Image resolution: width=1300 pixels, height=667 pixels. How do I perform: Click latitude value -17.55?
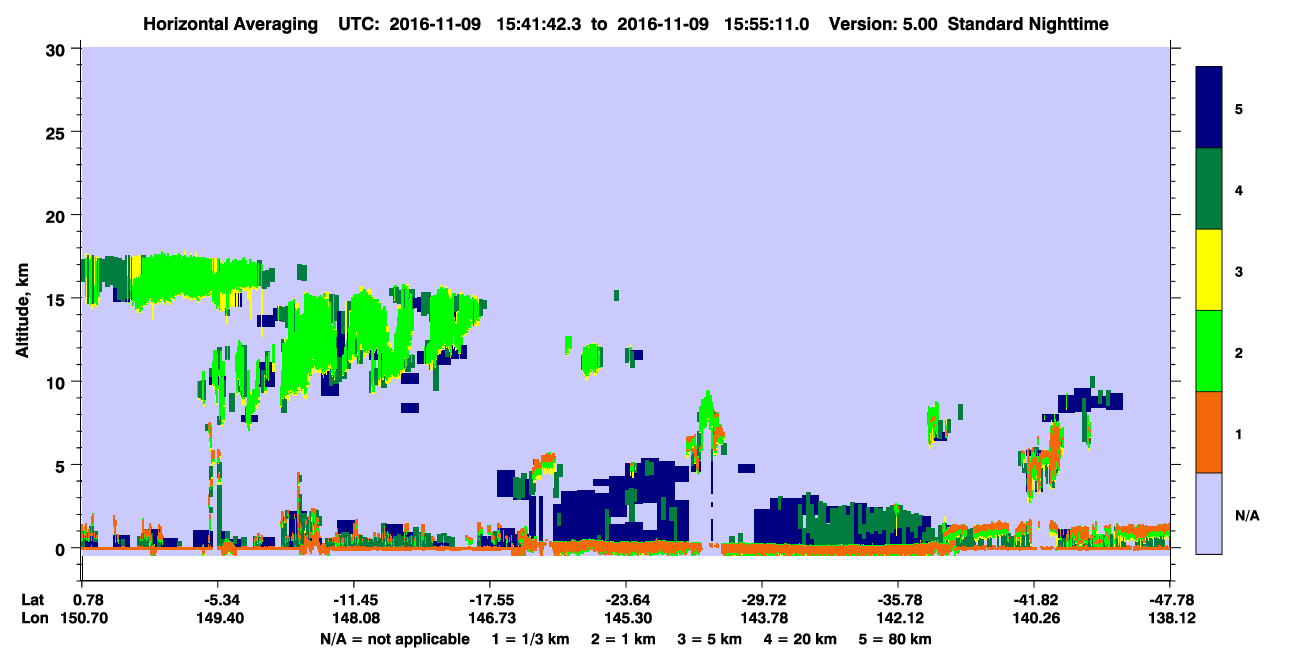(489, 600)
